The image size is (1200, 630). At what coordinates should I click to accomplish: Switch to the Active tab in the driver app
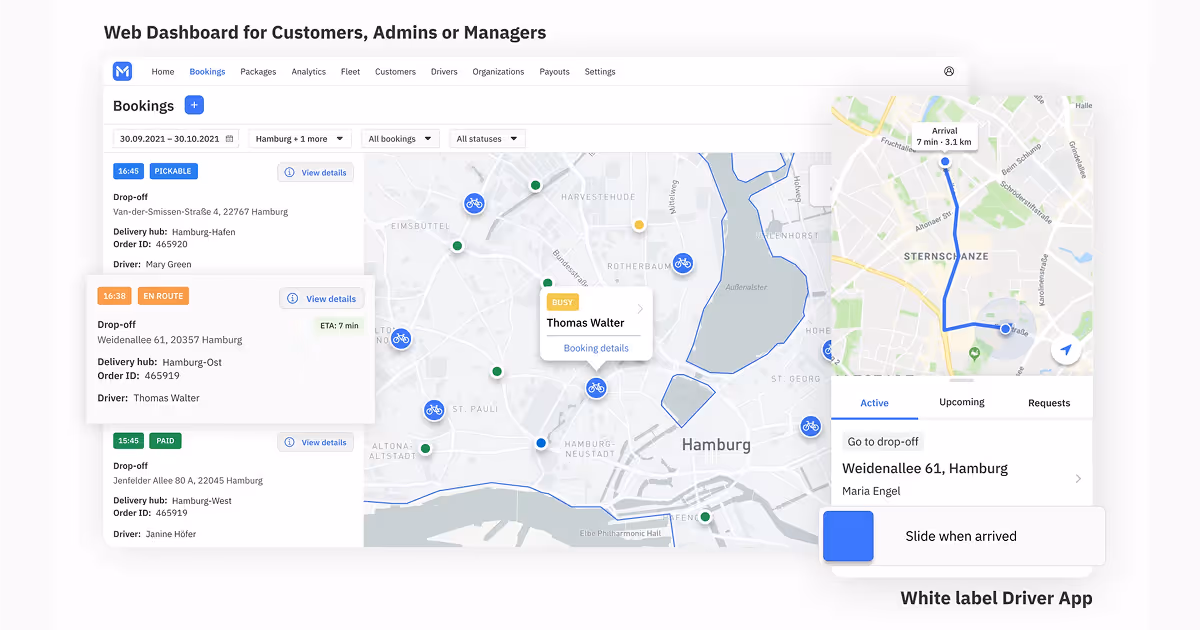(x=874, y=403)
